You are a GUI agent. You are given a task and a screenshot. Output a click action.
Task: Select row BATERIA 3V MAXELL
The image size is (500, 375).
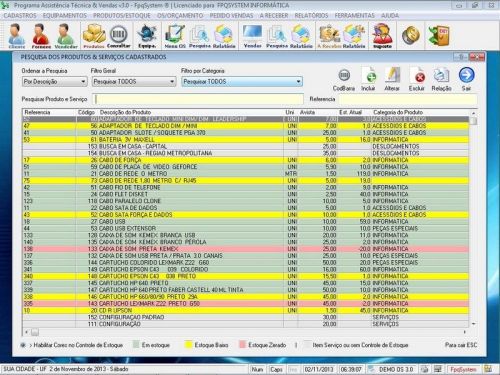pyautogui.click(x=246, y=140)
